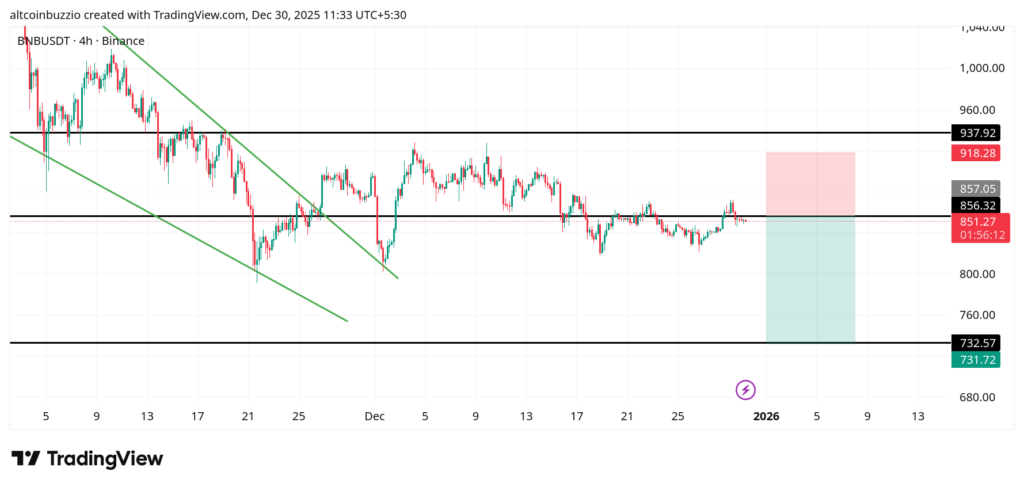Click the TradingView logo icon
Image resolution: width=1024 pixels, height=487 pixels.
[x=26, y=459]
